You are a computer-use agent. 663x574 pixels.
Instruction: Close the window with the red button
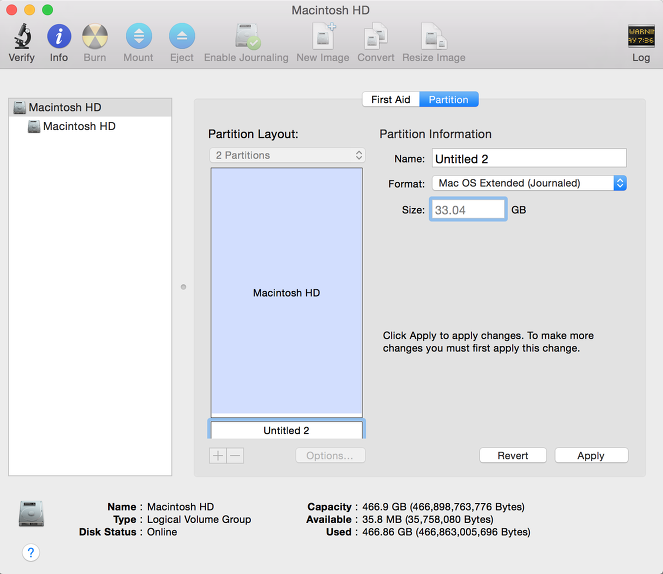click(x=11, y=10)
